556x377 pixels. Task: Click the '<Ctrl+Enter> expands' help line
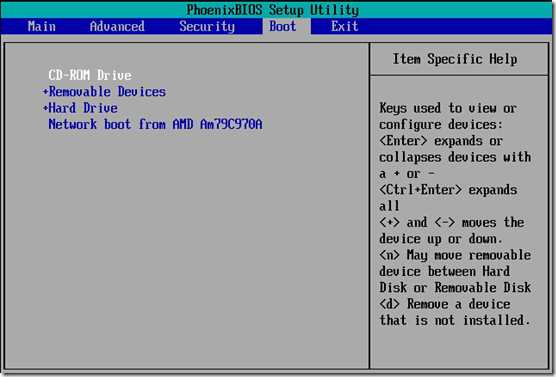[448, 190]
